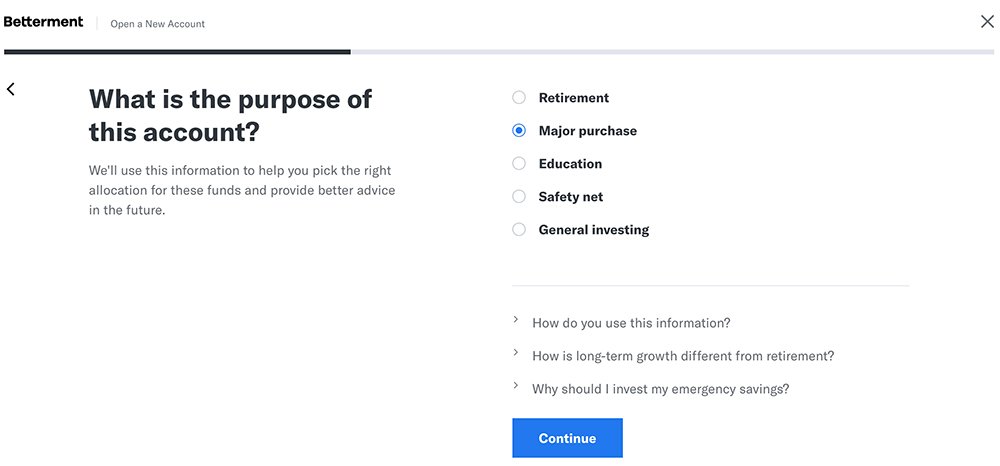The image size is (1000, 466).
Task: Close the Open a New Account dialog
Action: [x=987, y=22]
